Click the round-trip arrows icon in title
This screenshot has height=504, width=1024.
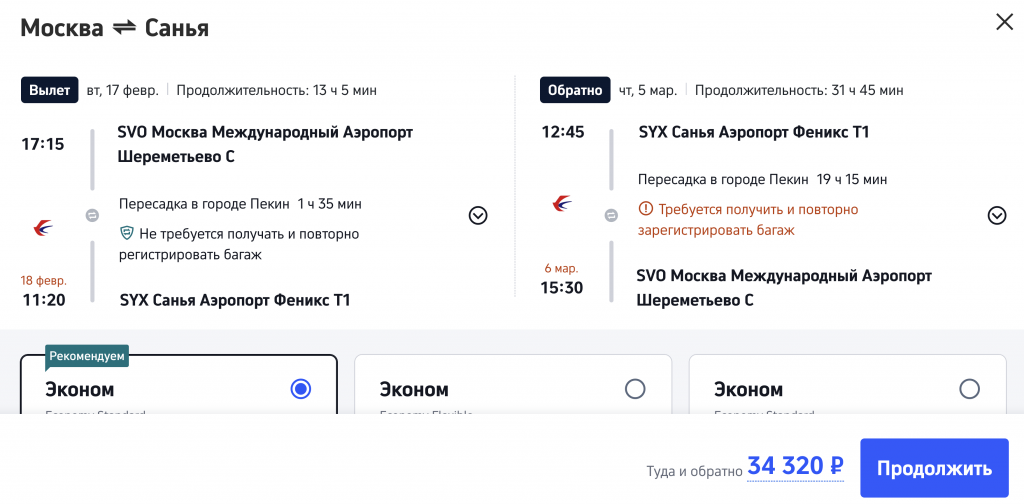point(124,28)
